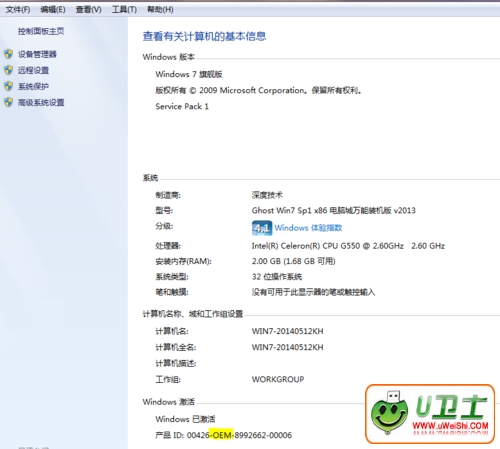Image resolution: width=500 pixels, height=449 pixels.
Task: Click shield icon beside 远程设置
Action: click(9, 70)
